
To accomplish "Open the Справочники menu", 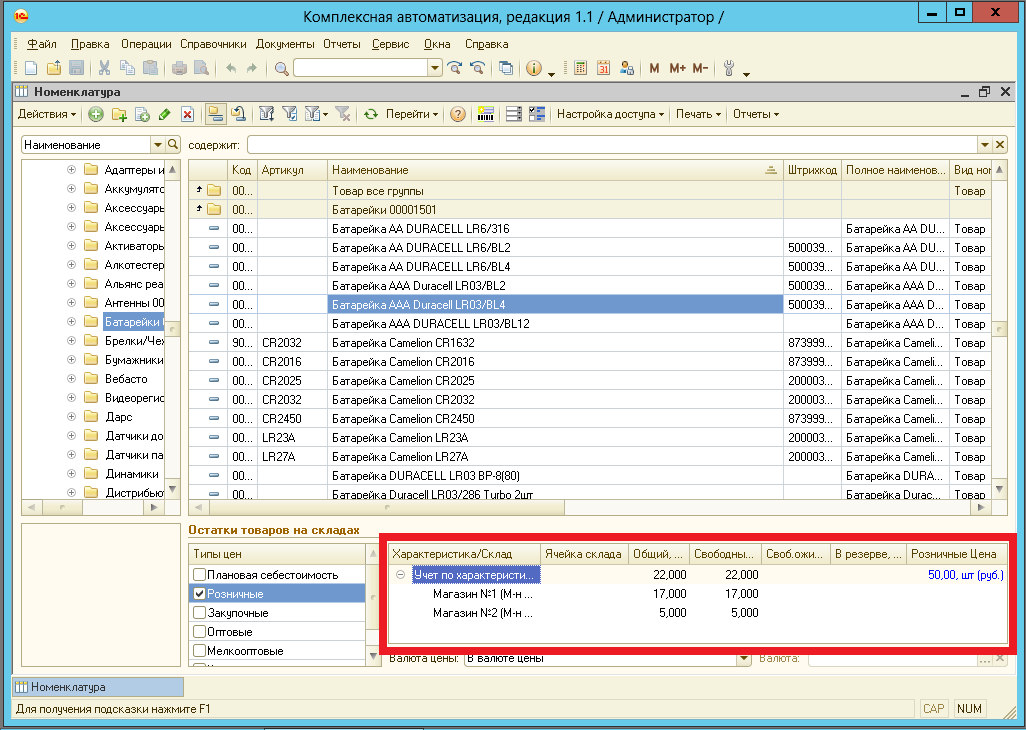I will coord(213,44).
